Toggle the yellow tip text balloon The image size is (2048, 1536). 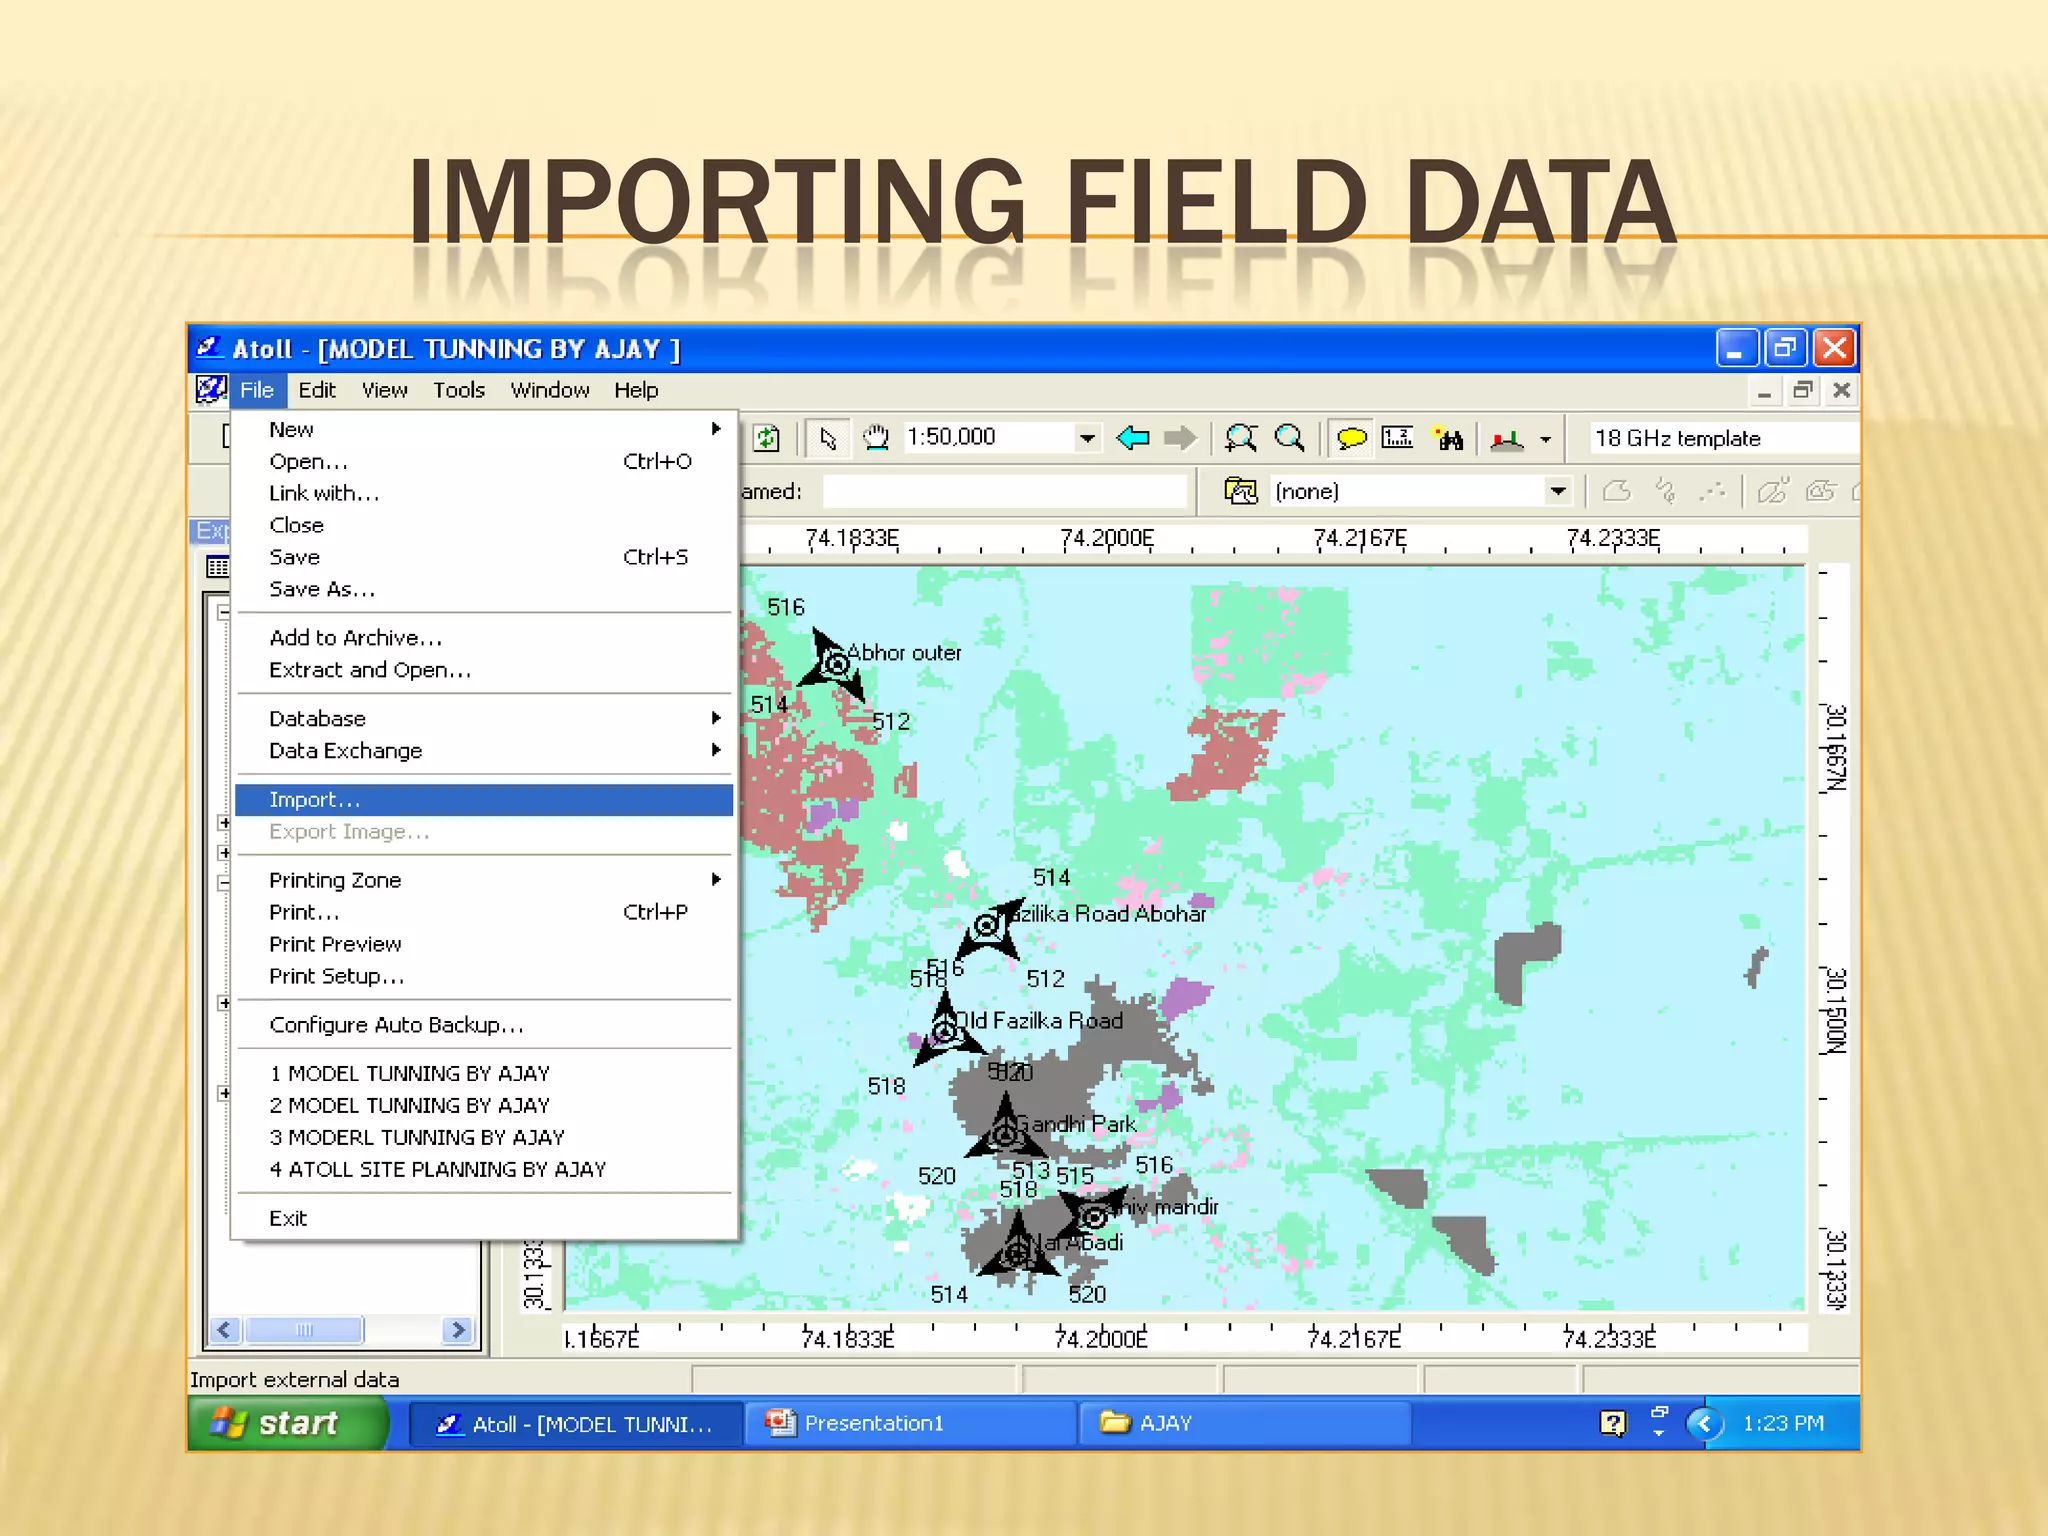pos(1351,438)
